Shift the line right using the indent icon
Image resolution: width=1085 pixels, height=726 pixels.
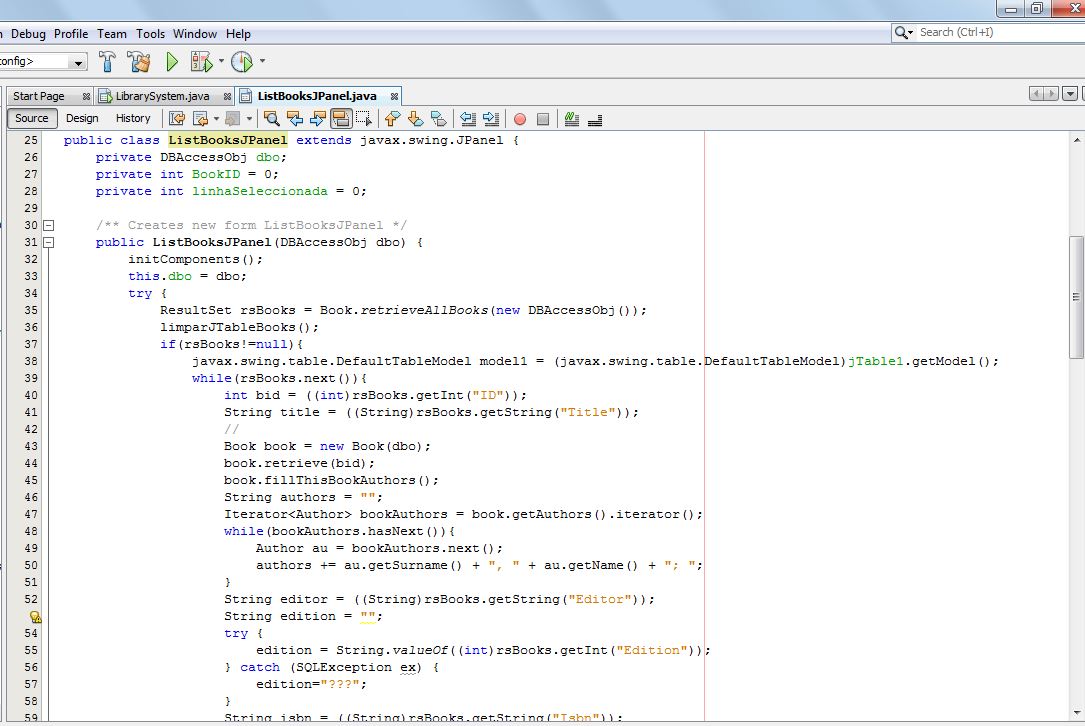491,118
